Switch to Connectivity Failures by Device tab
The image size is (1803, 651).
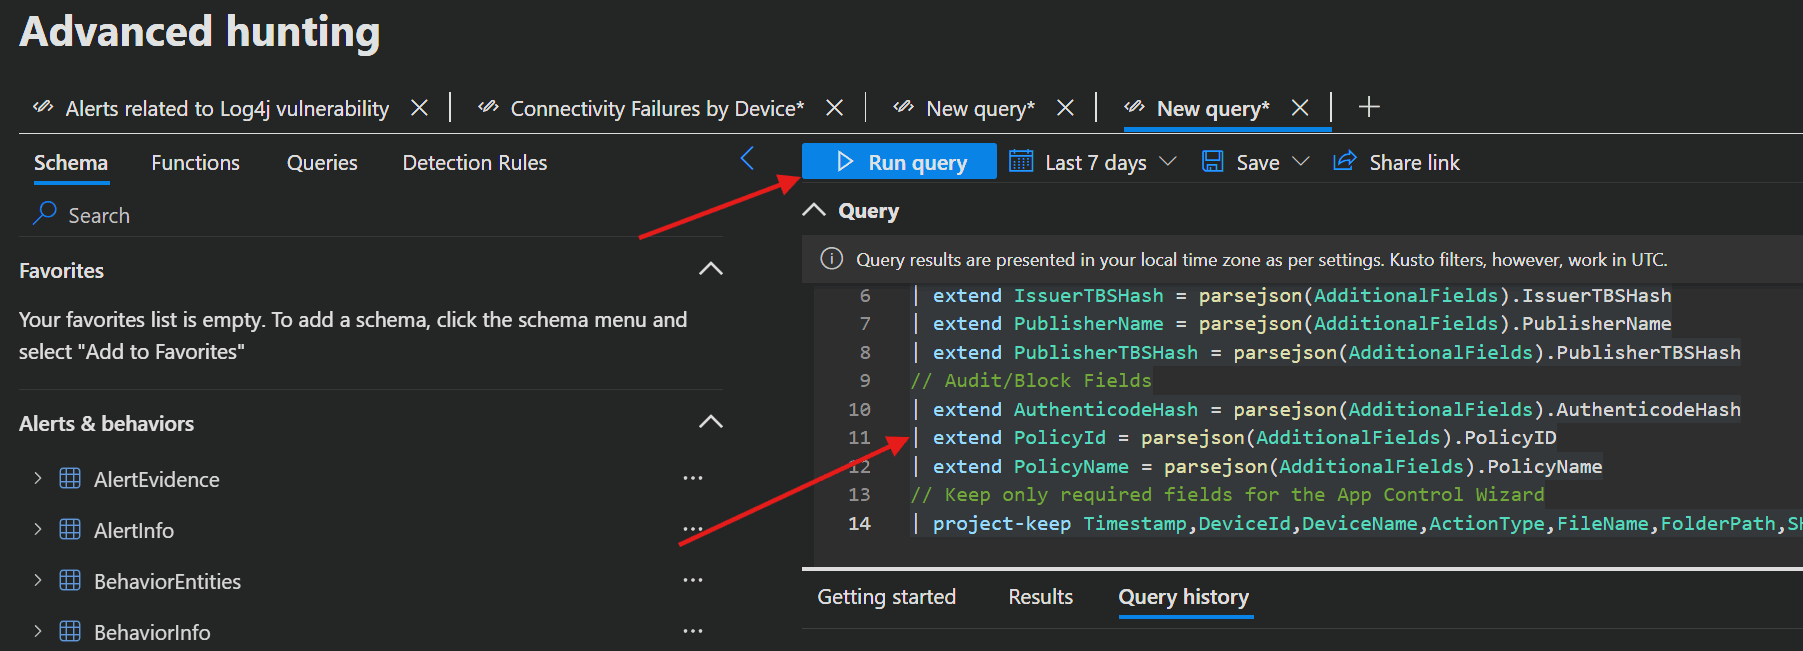(x=656, y=108)
